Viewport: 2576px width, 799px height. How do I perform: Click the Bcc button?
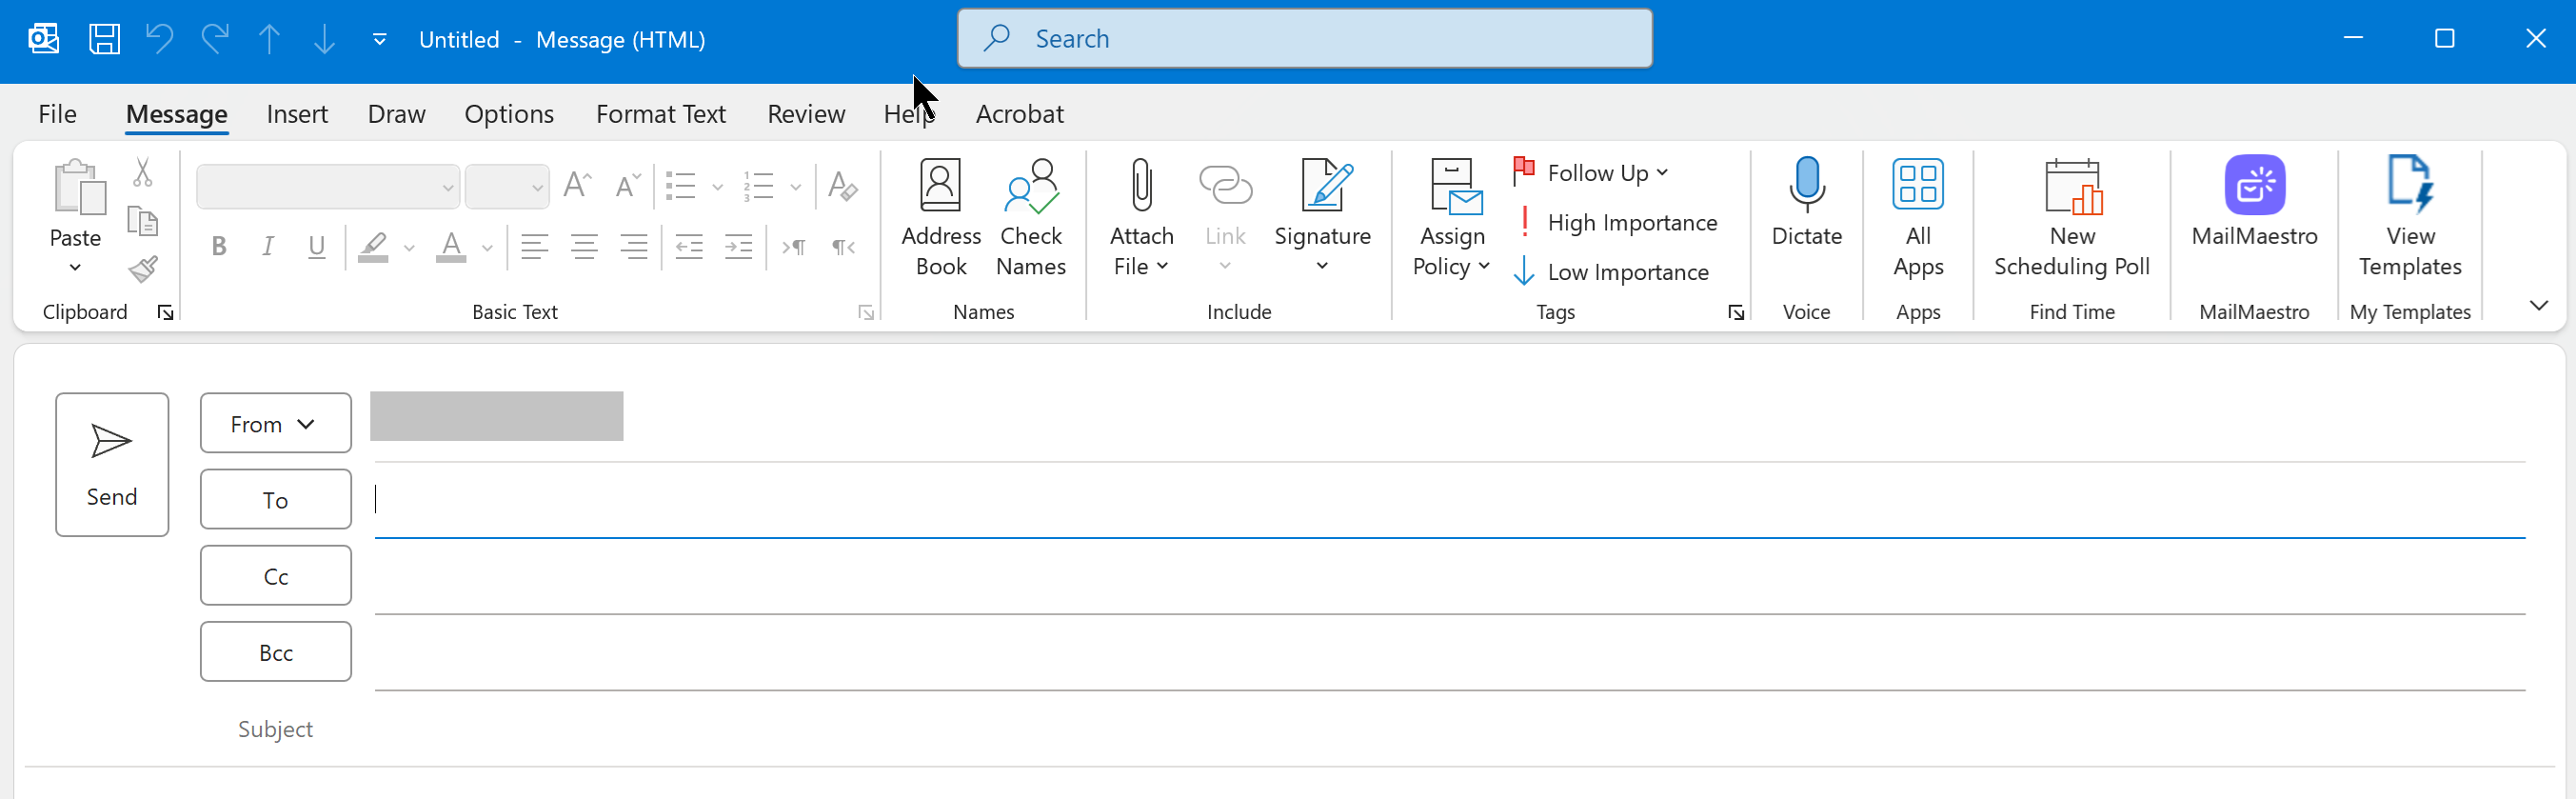coord(275,652)
